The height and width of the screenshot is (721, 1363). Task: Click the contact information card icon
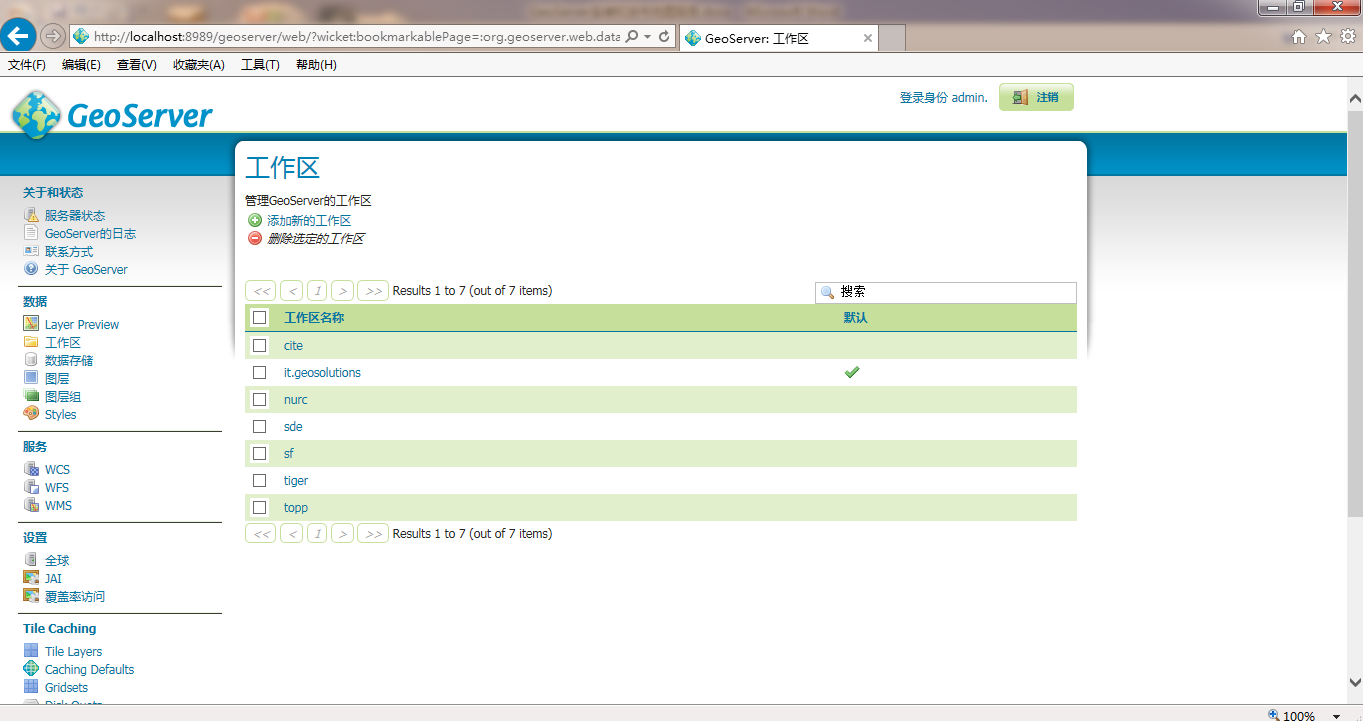31,251
